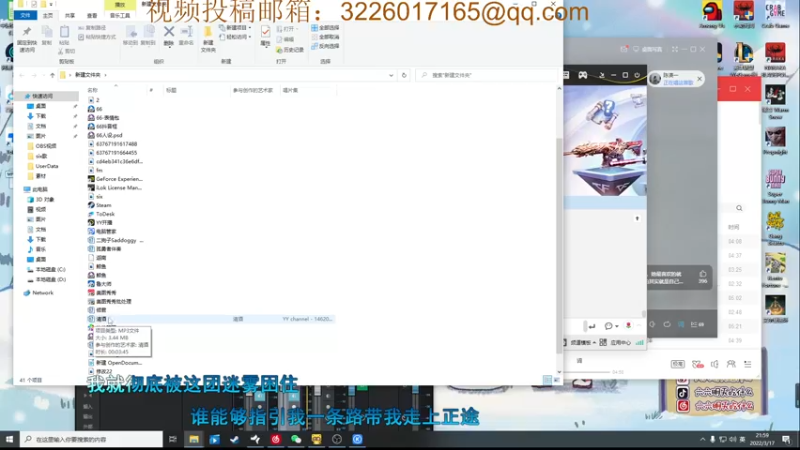
Task: Open Task View from the taskbar
Action: [172, 439]
